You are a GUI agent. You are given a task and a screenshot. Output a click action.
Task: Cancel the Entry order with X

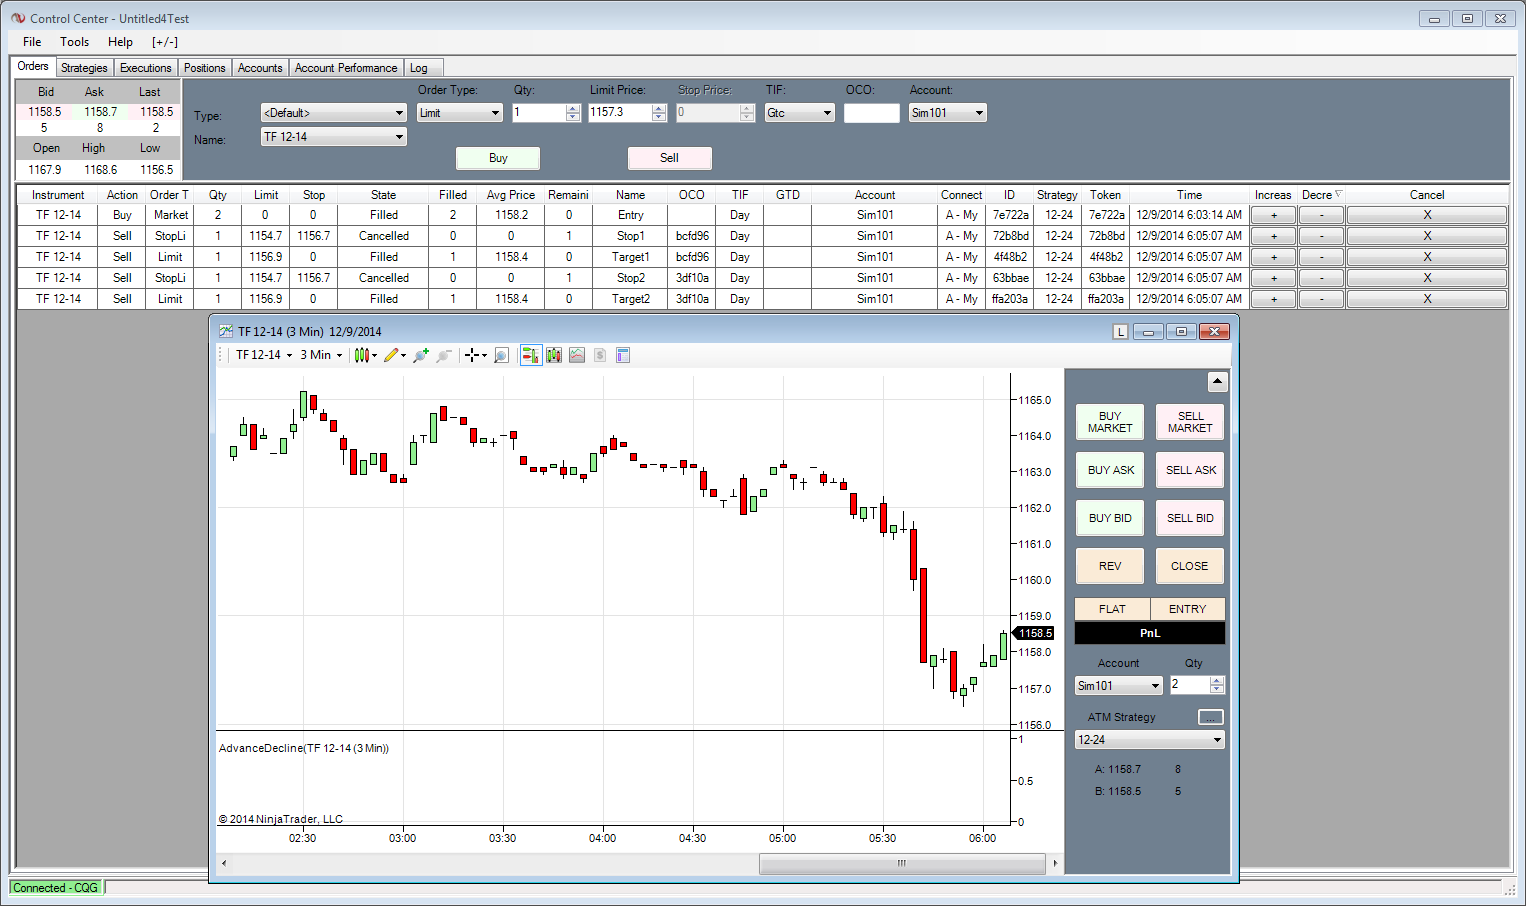[1427, 215]
